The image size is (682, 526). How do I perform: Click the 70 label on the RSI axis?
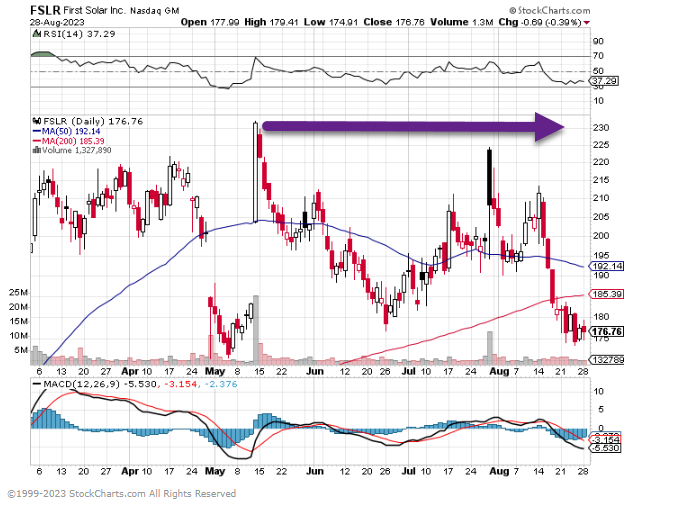[x=598, y=56]
